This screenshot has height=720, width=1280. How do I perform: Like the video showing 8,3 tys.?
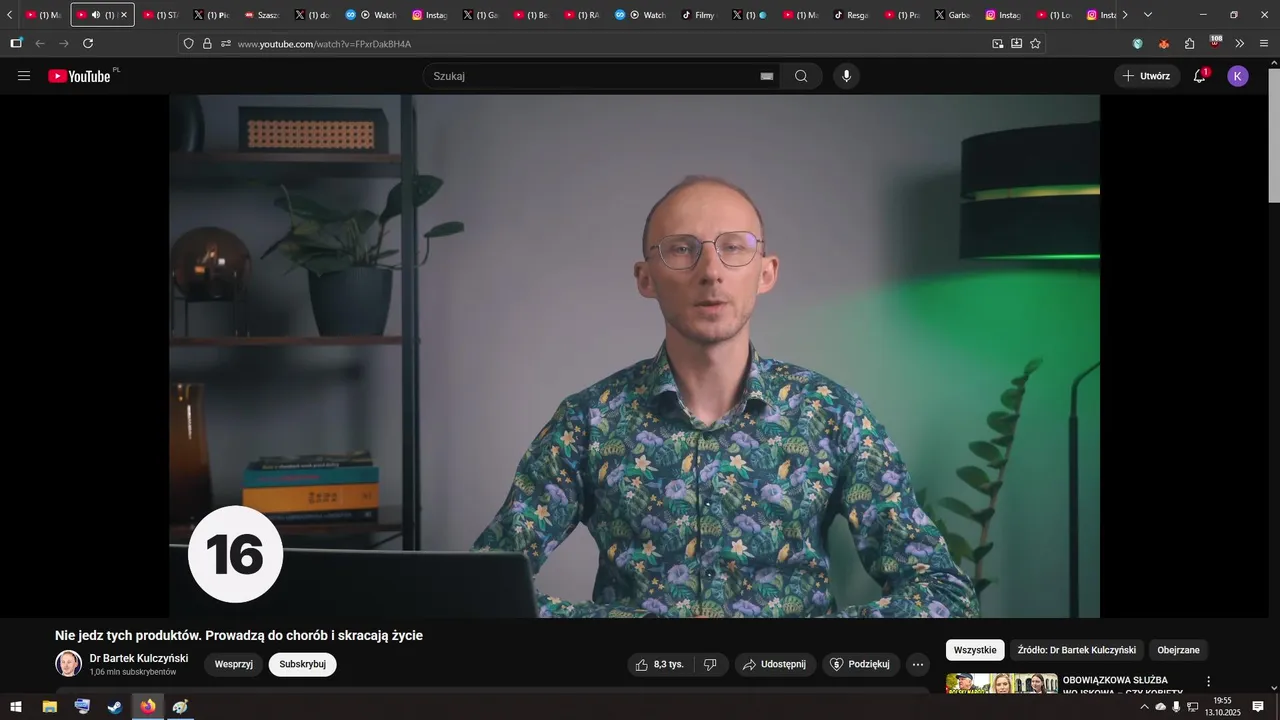point(660,664)
